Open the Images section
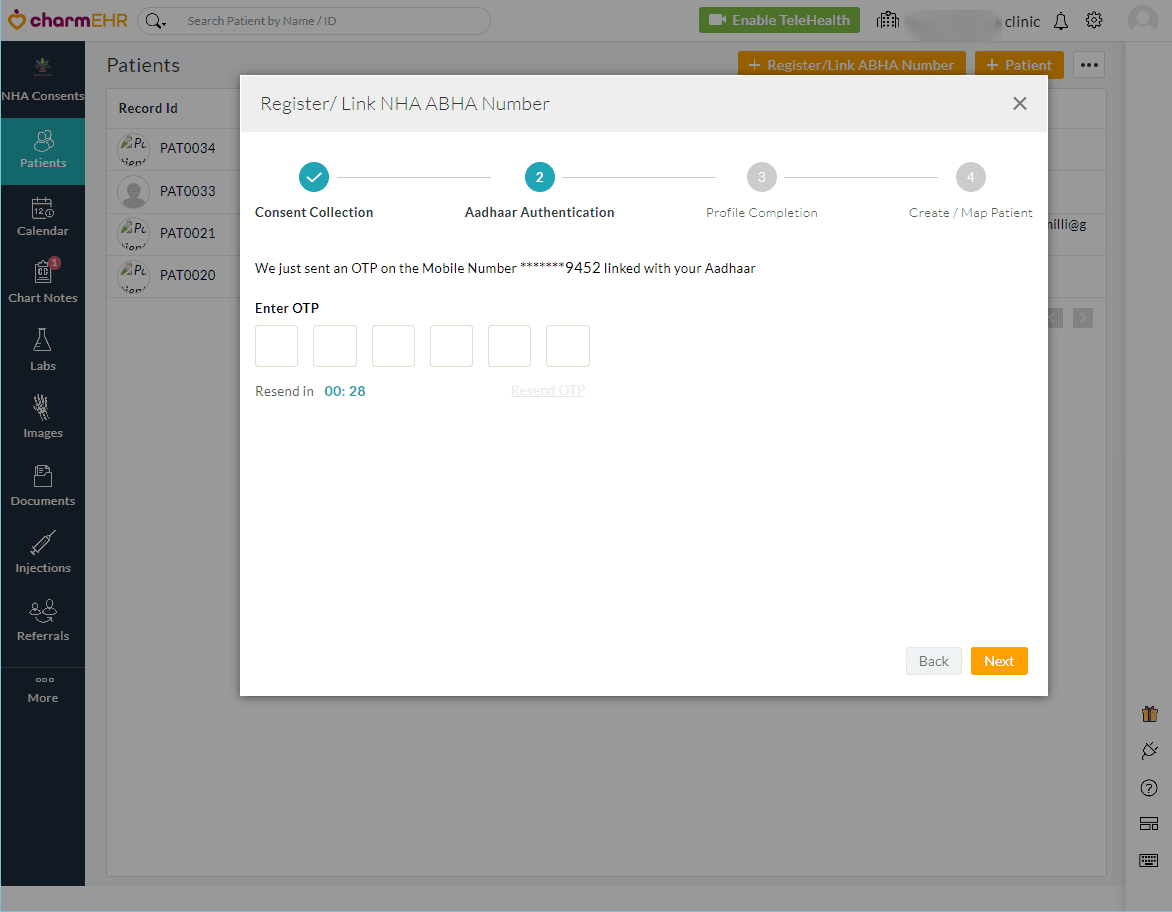The height and width of the screenshot is (912, 1172). point(43,417)
